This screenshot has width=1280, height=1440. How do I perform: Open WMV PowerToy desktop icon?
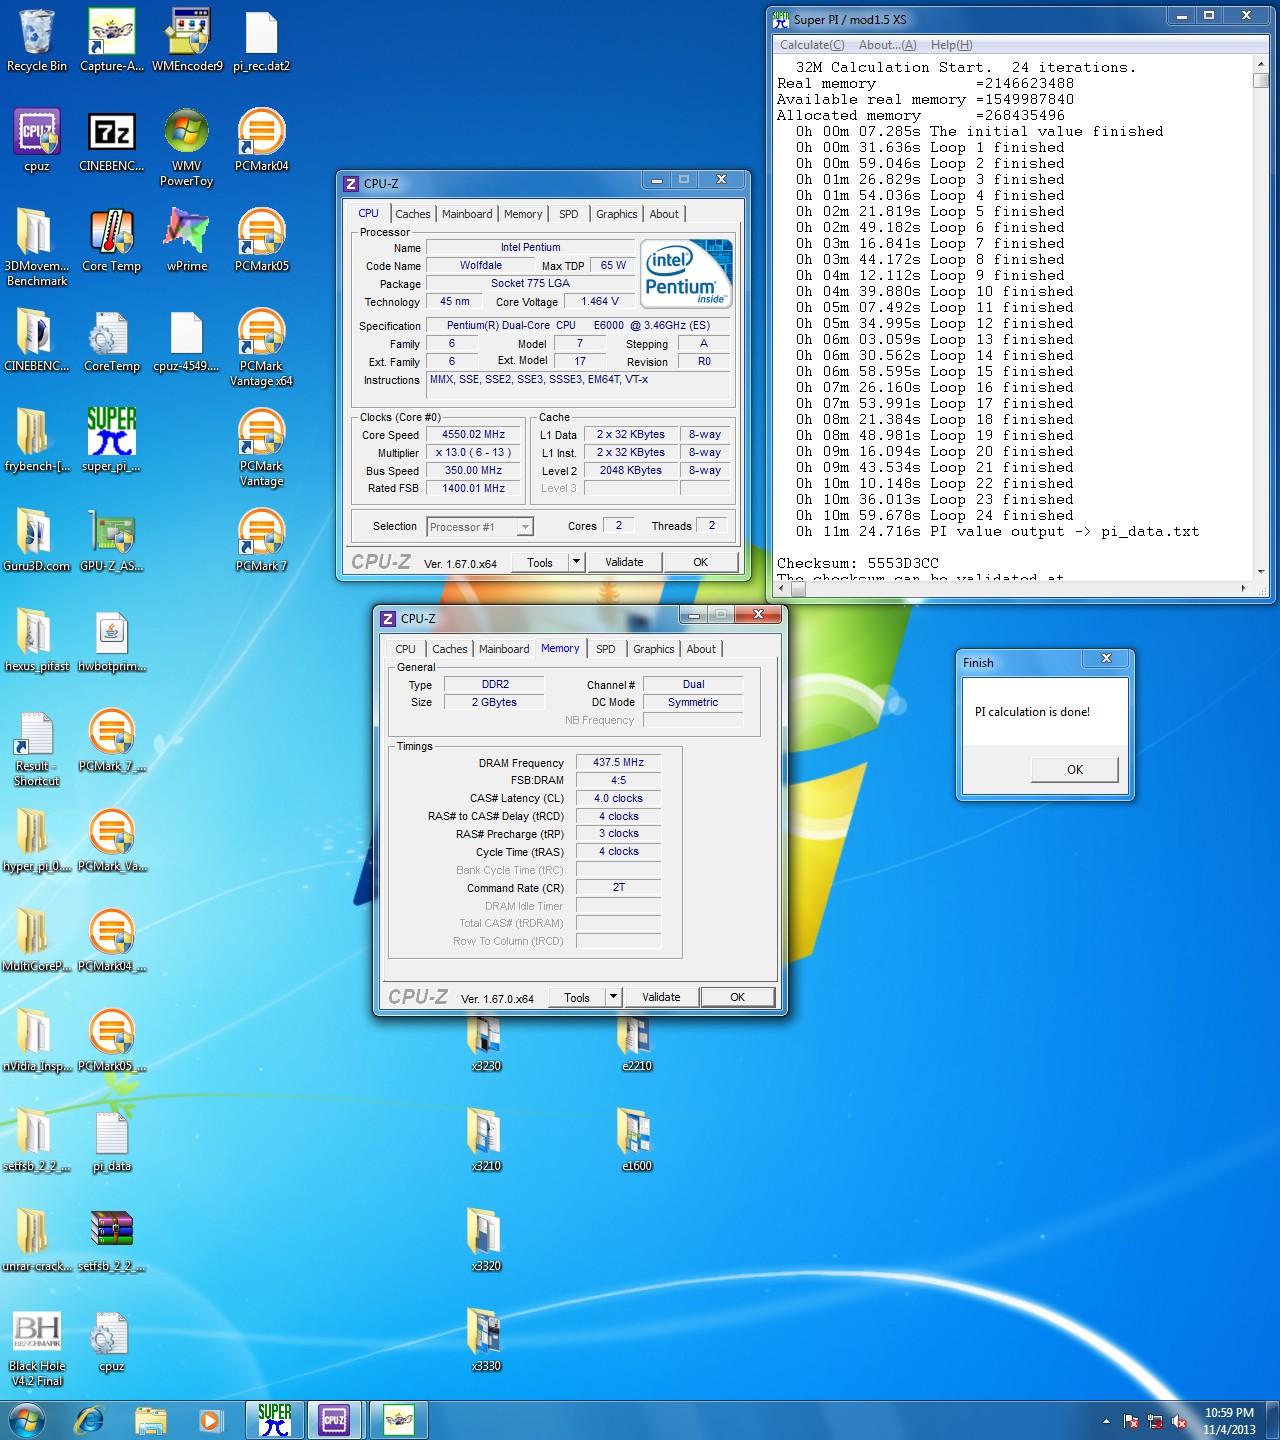point(187,149)
